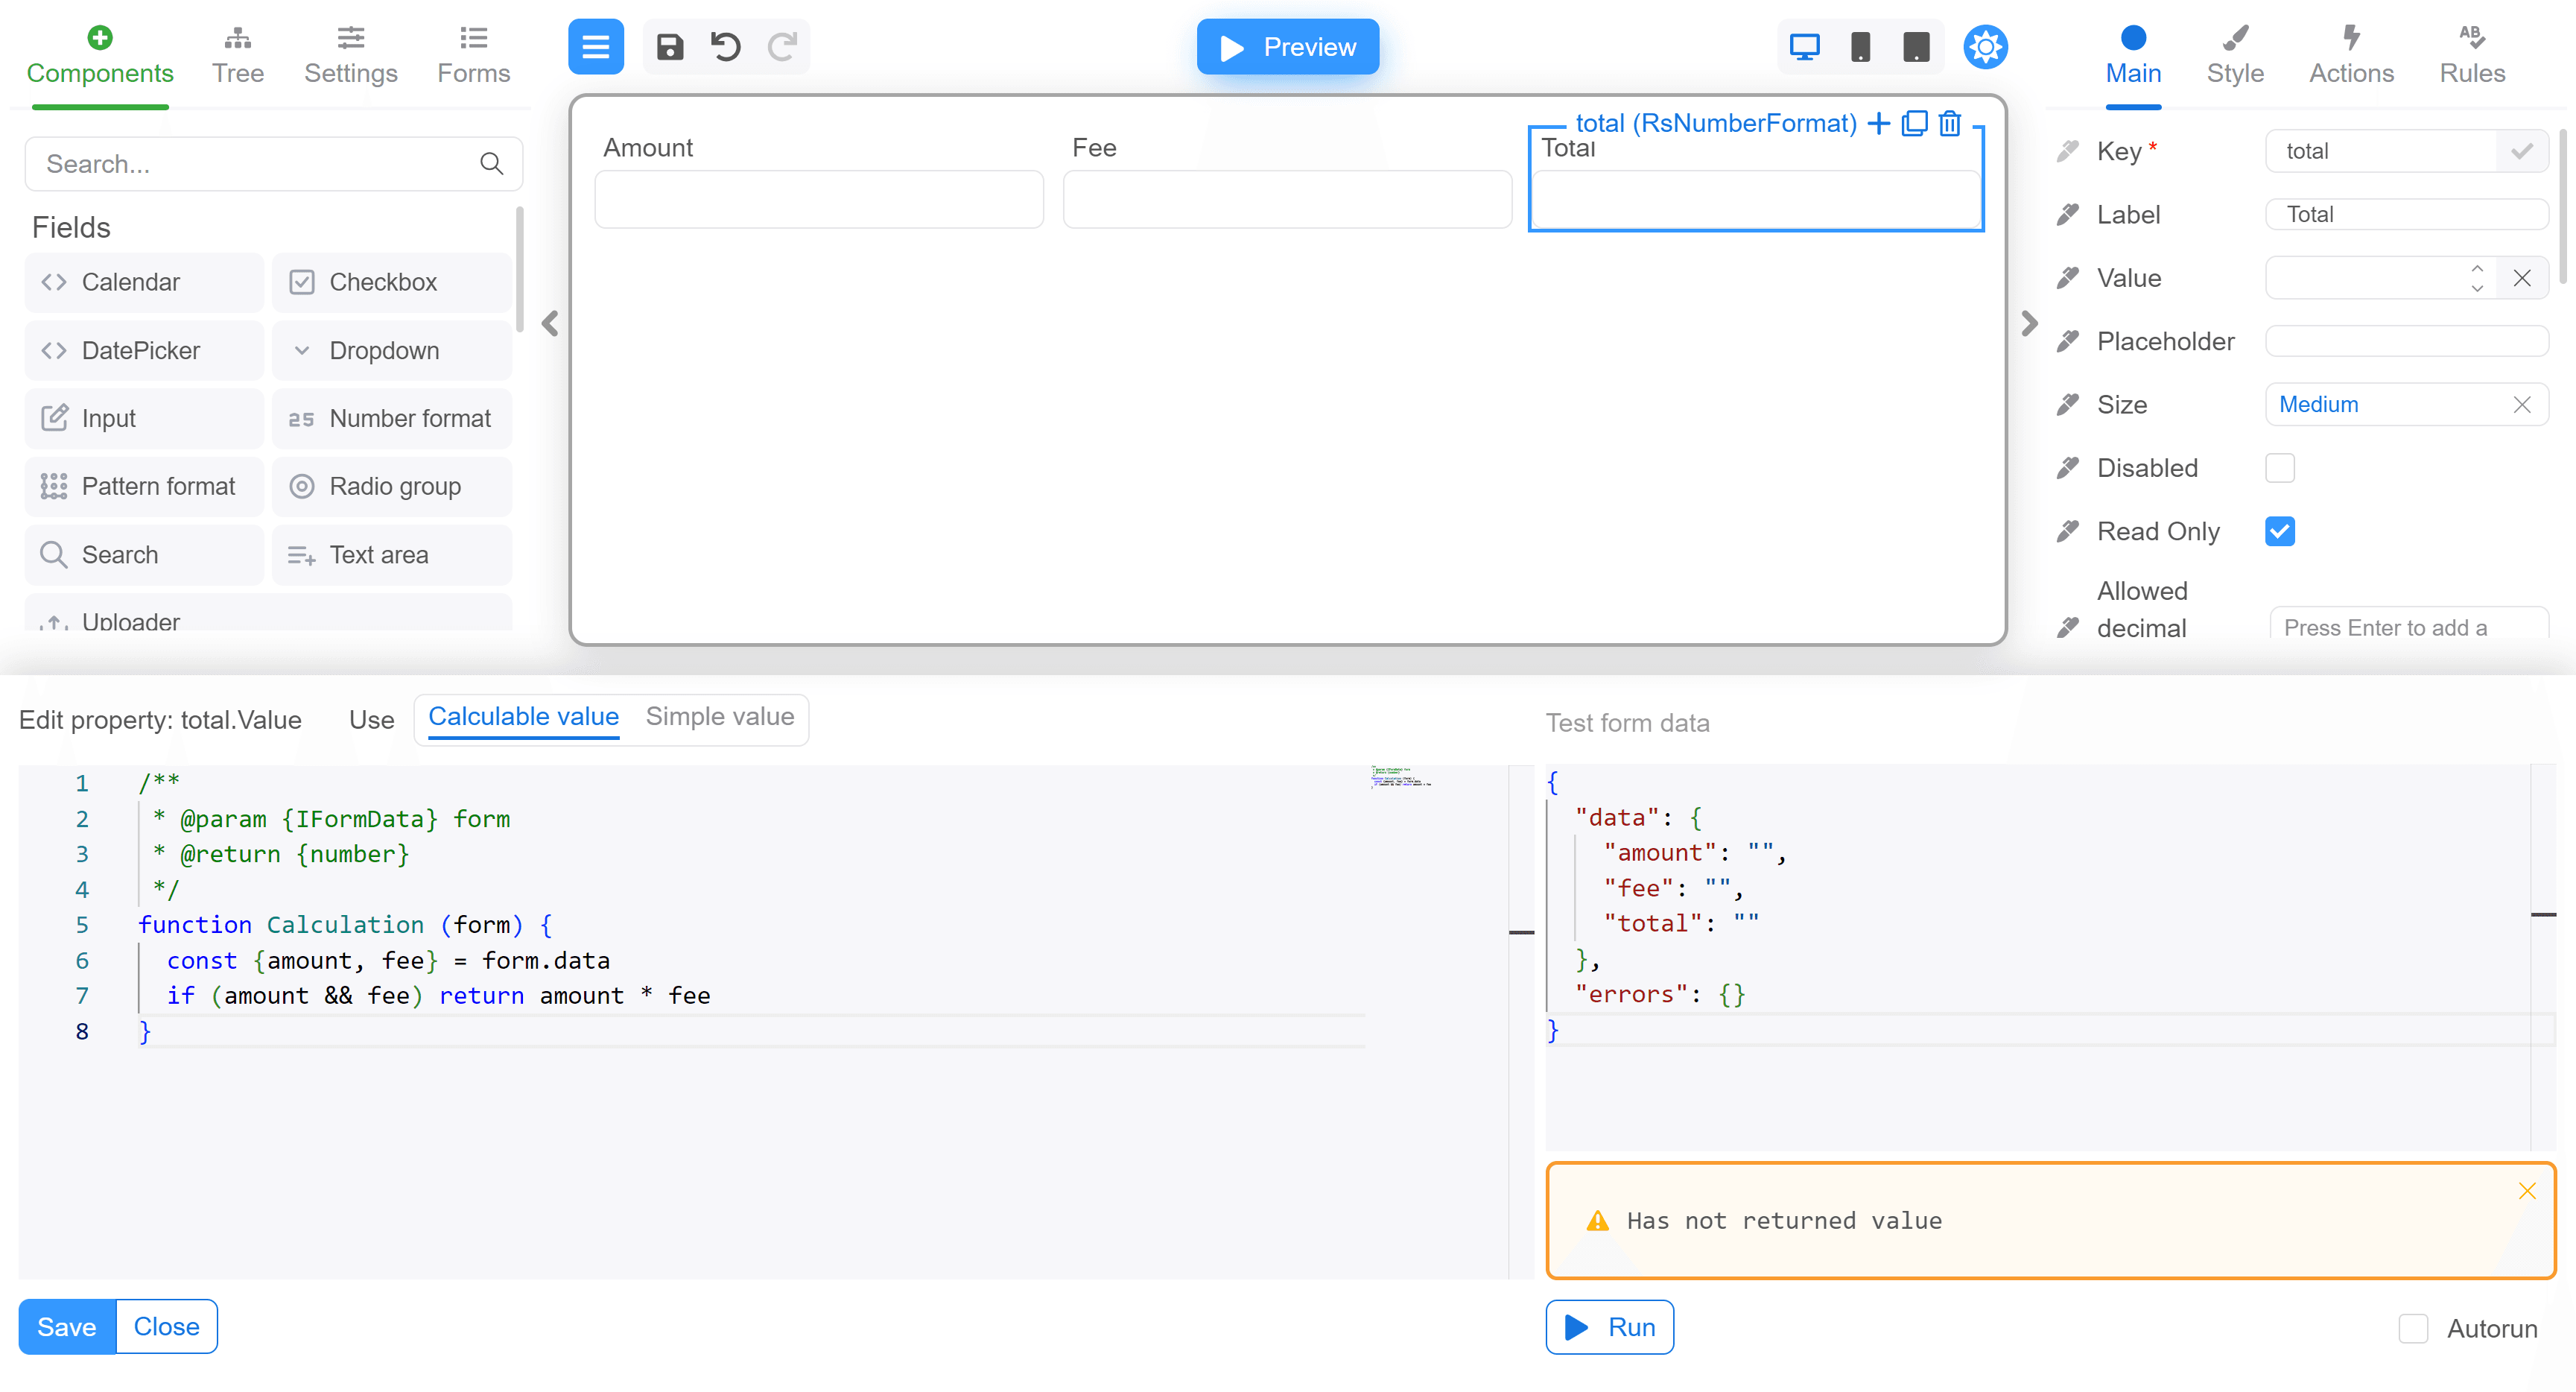Image resolution: width=2576 pixels, height=1392 pixels.
Task: Delete the total component with trash icon
Action: click(x=1950, y=123)
